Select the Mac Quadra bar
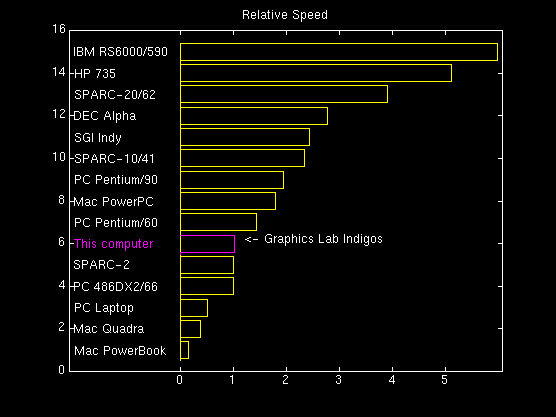The image size is (556, 417). click(190, 329)
